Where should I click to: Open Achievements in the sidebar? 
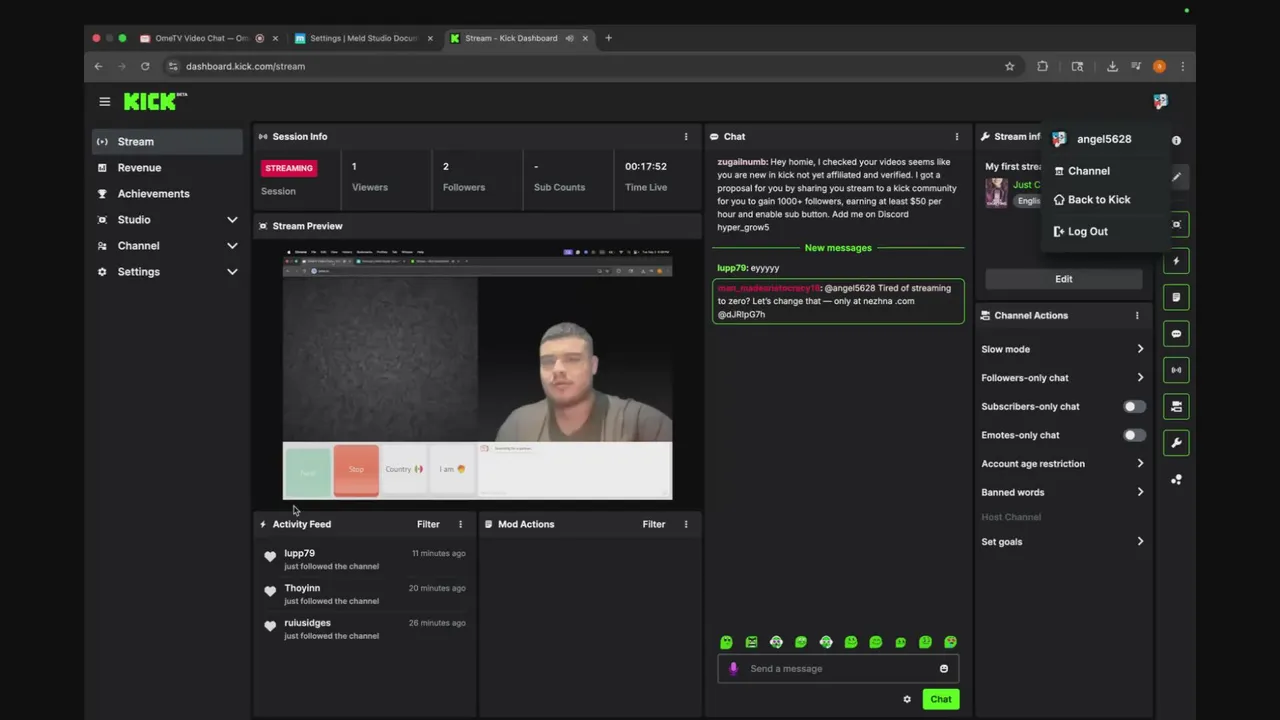point(167,193)
